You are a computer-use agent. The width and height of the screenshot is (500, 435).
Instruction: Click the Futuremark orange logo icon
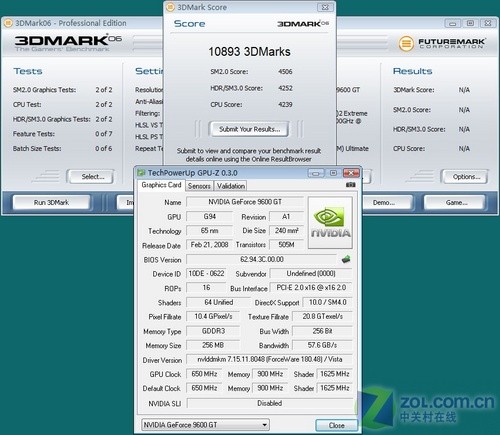406,43
